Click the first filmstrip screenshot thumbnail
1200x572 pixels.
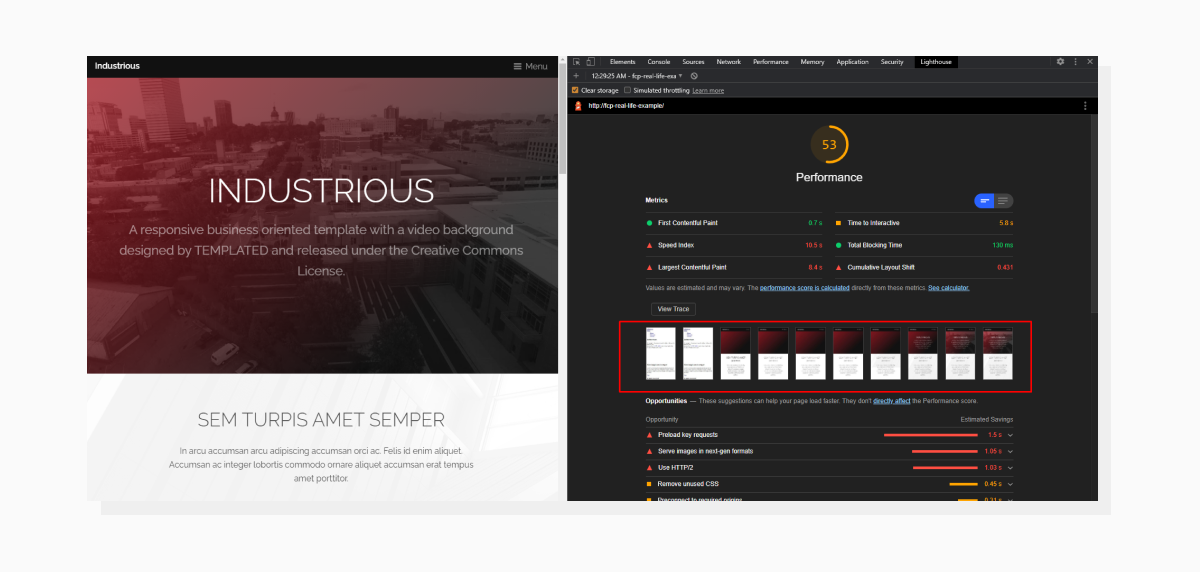pos(660,354)
